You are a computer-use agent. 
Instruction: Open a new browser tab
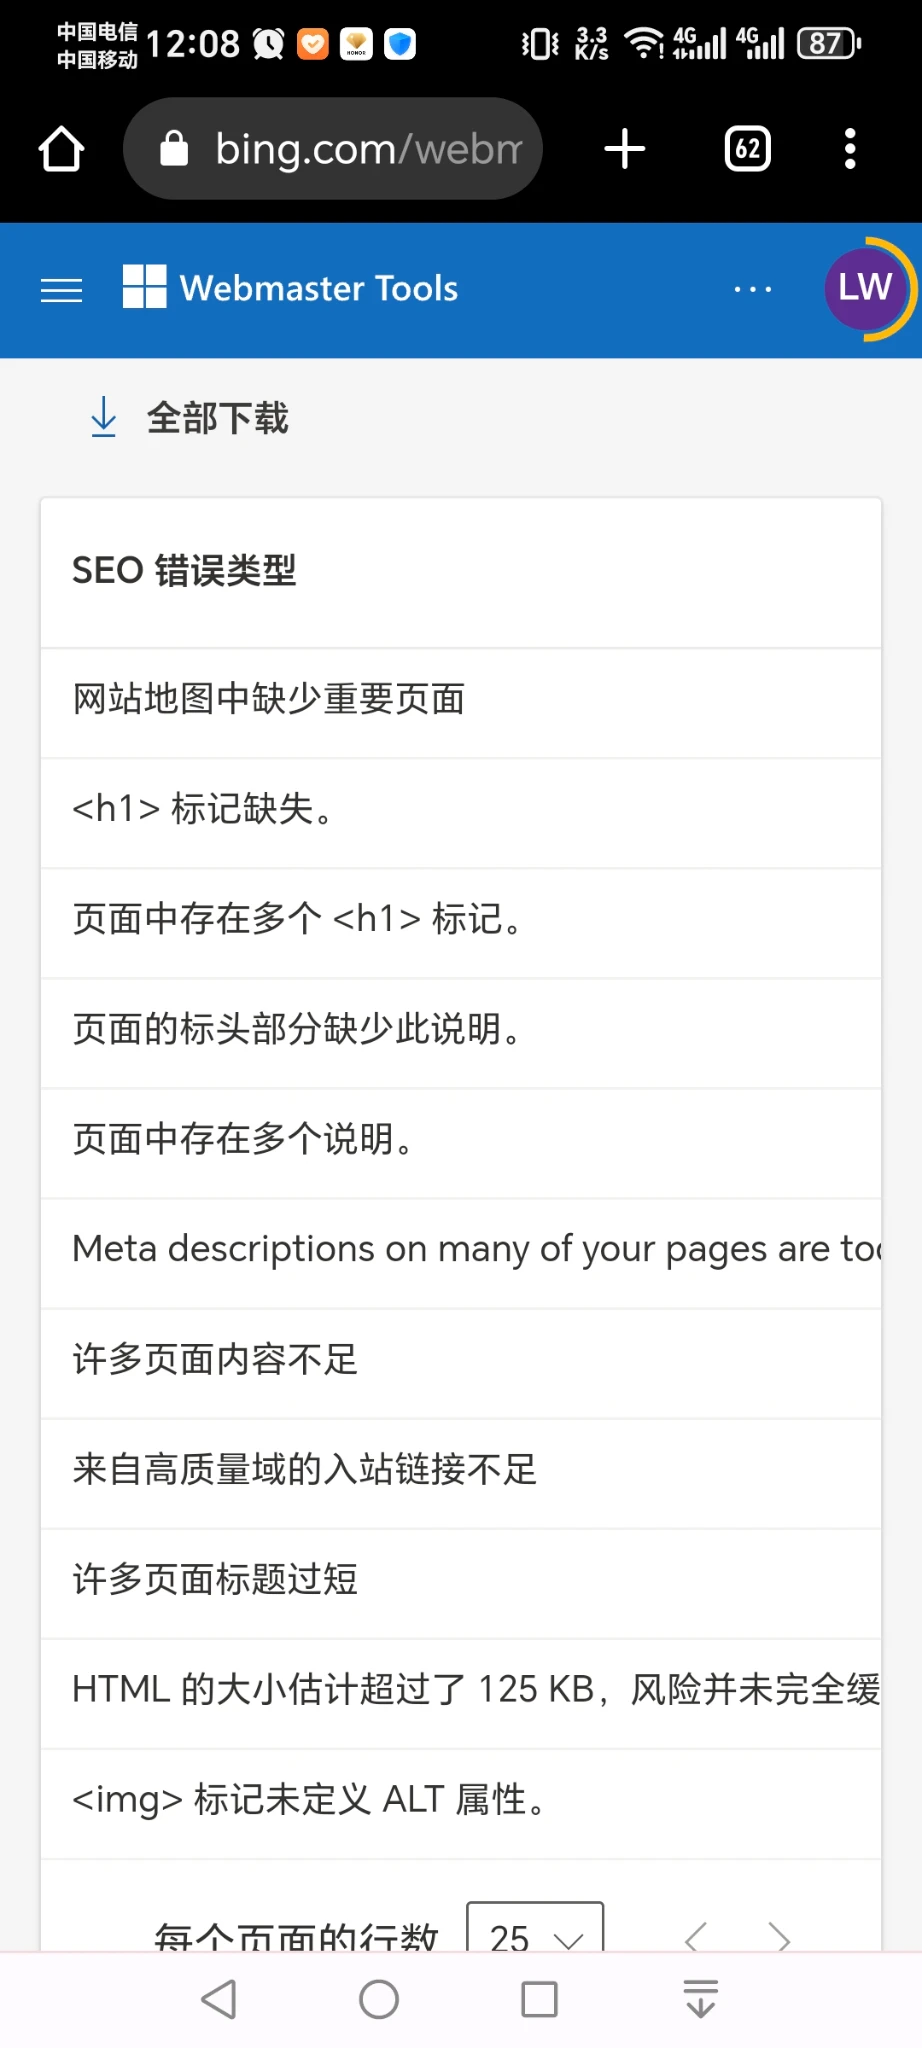pyautogui.click(x=625, y=149)
